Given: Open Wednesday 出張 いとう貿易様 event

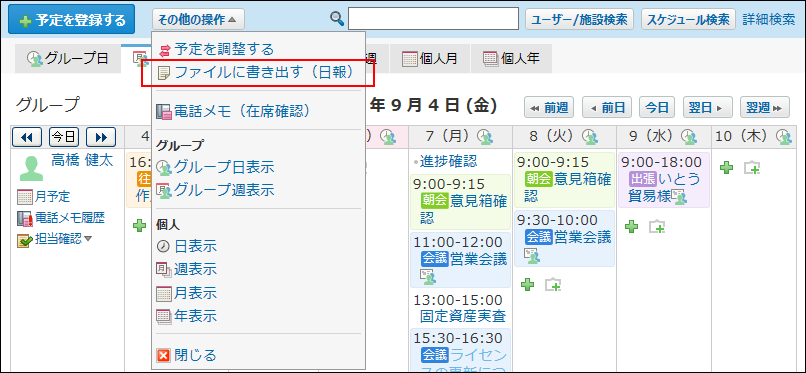Looking at the screenshot, I should (664, 179).
